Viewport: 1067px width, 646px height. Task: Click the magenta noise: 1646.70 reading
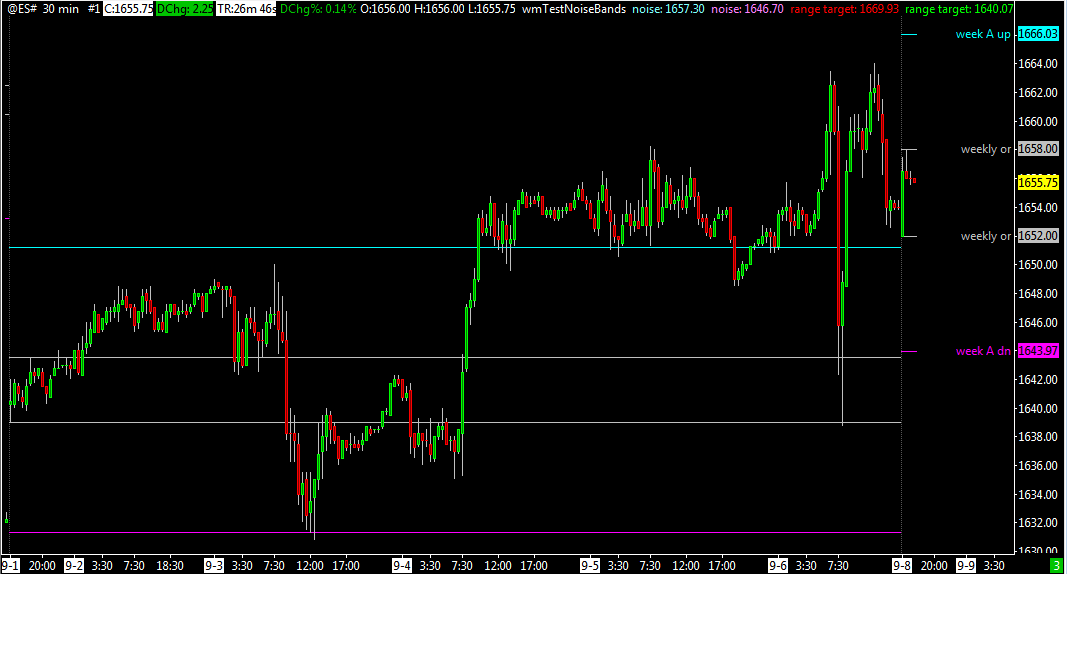[747, 9]
